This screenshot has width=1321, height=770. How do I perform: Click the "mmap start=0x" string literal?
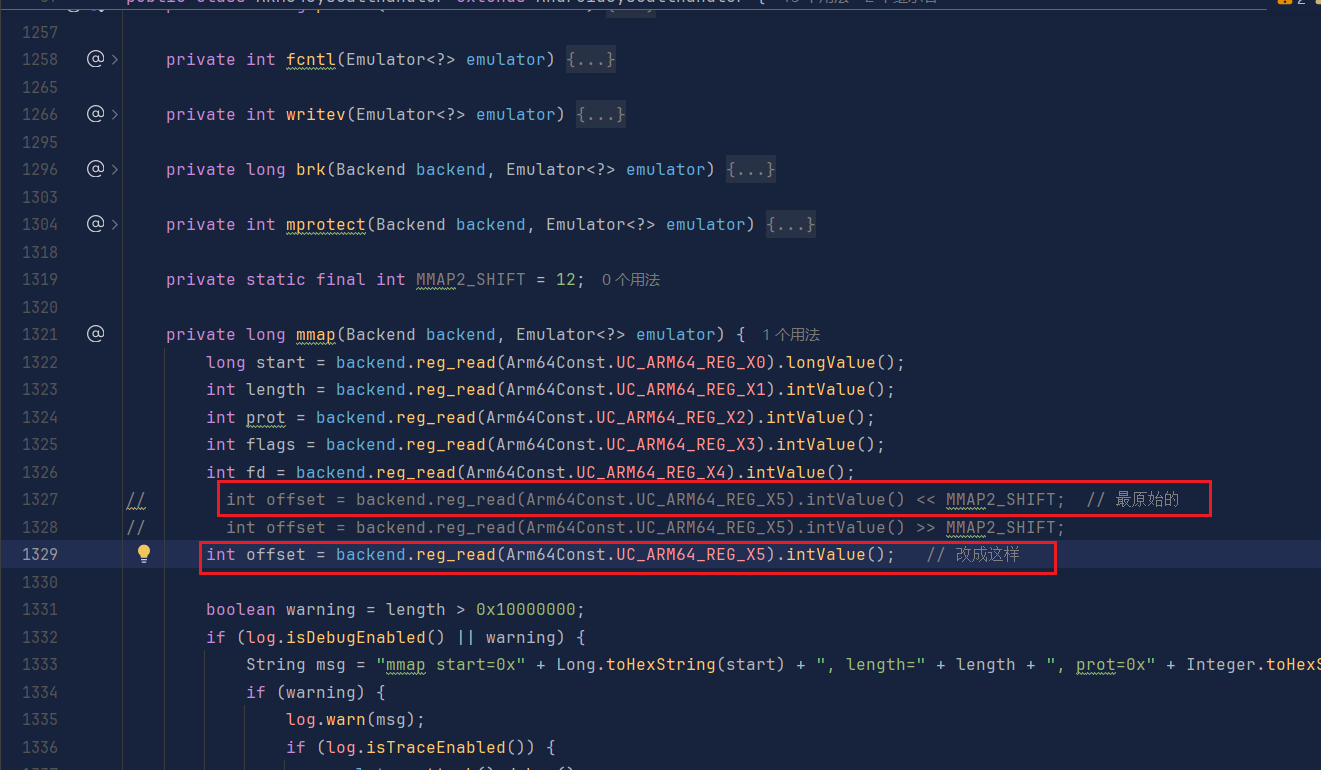451,665
